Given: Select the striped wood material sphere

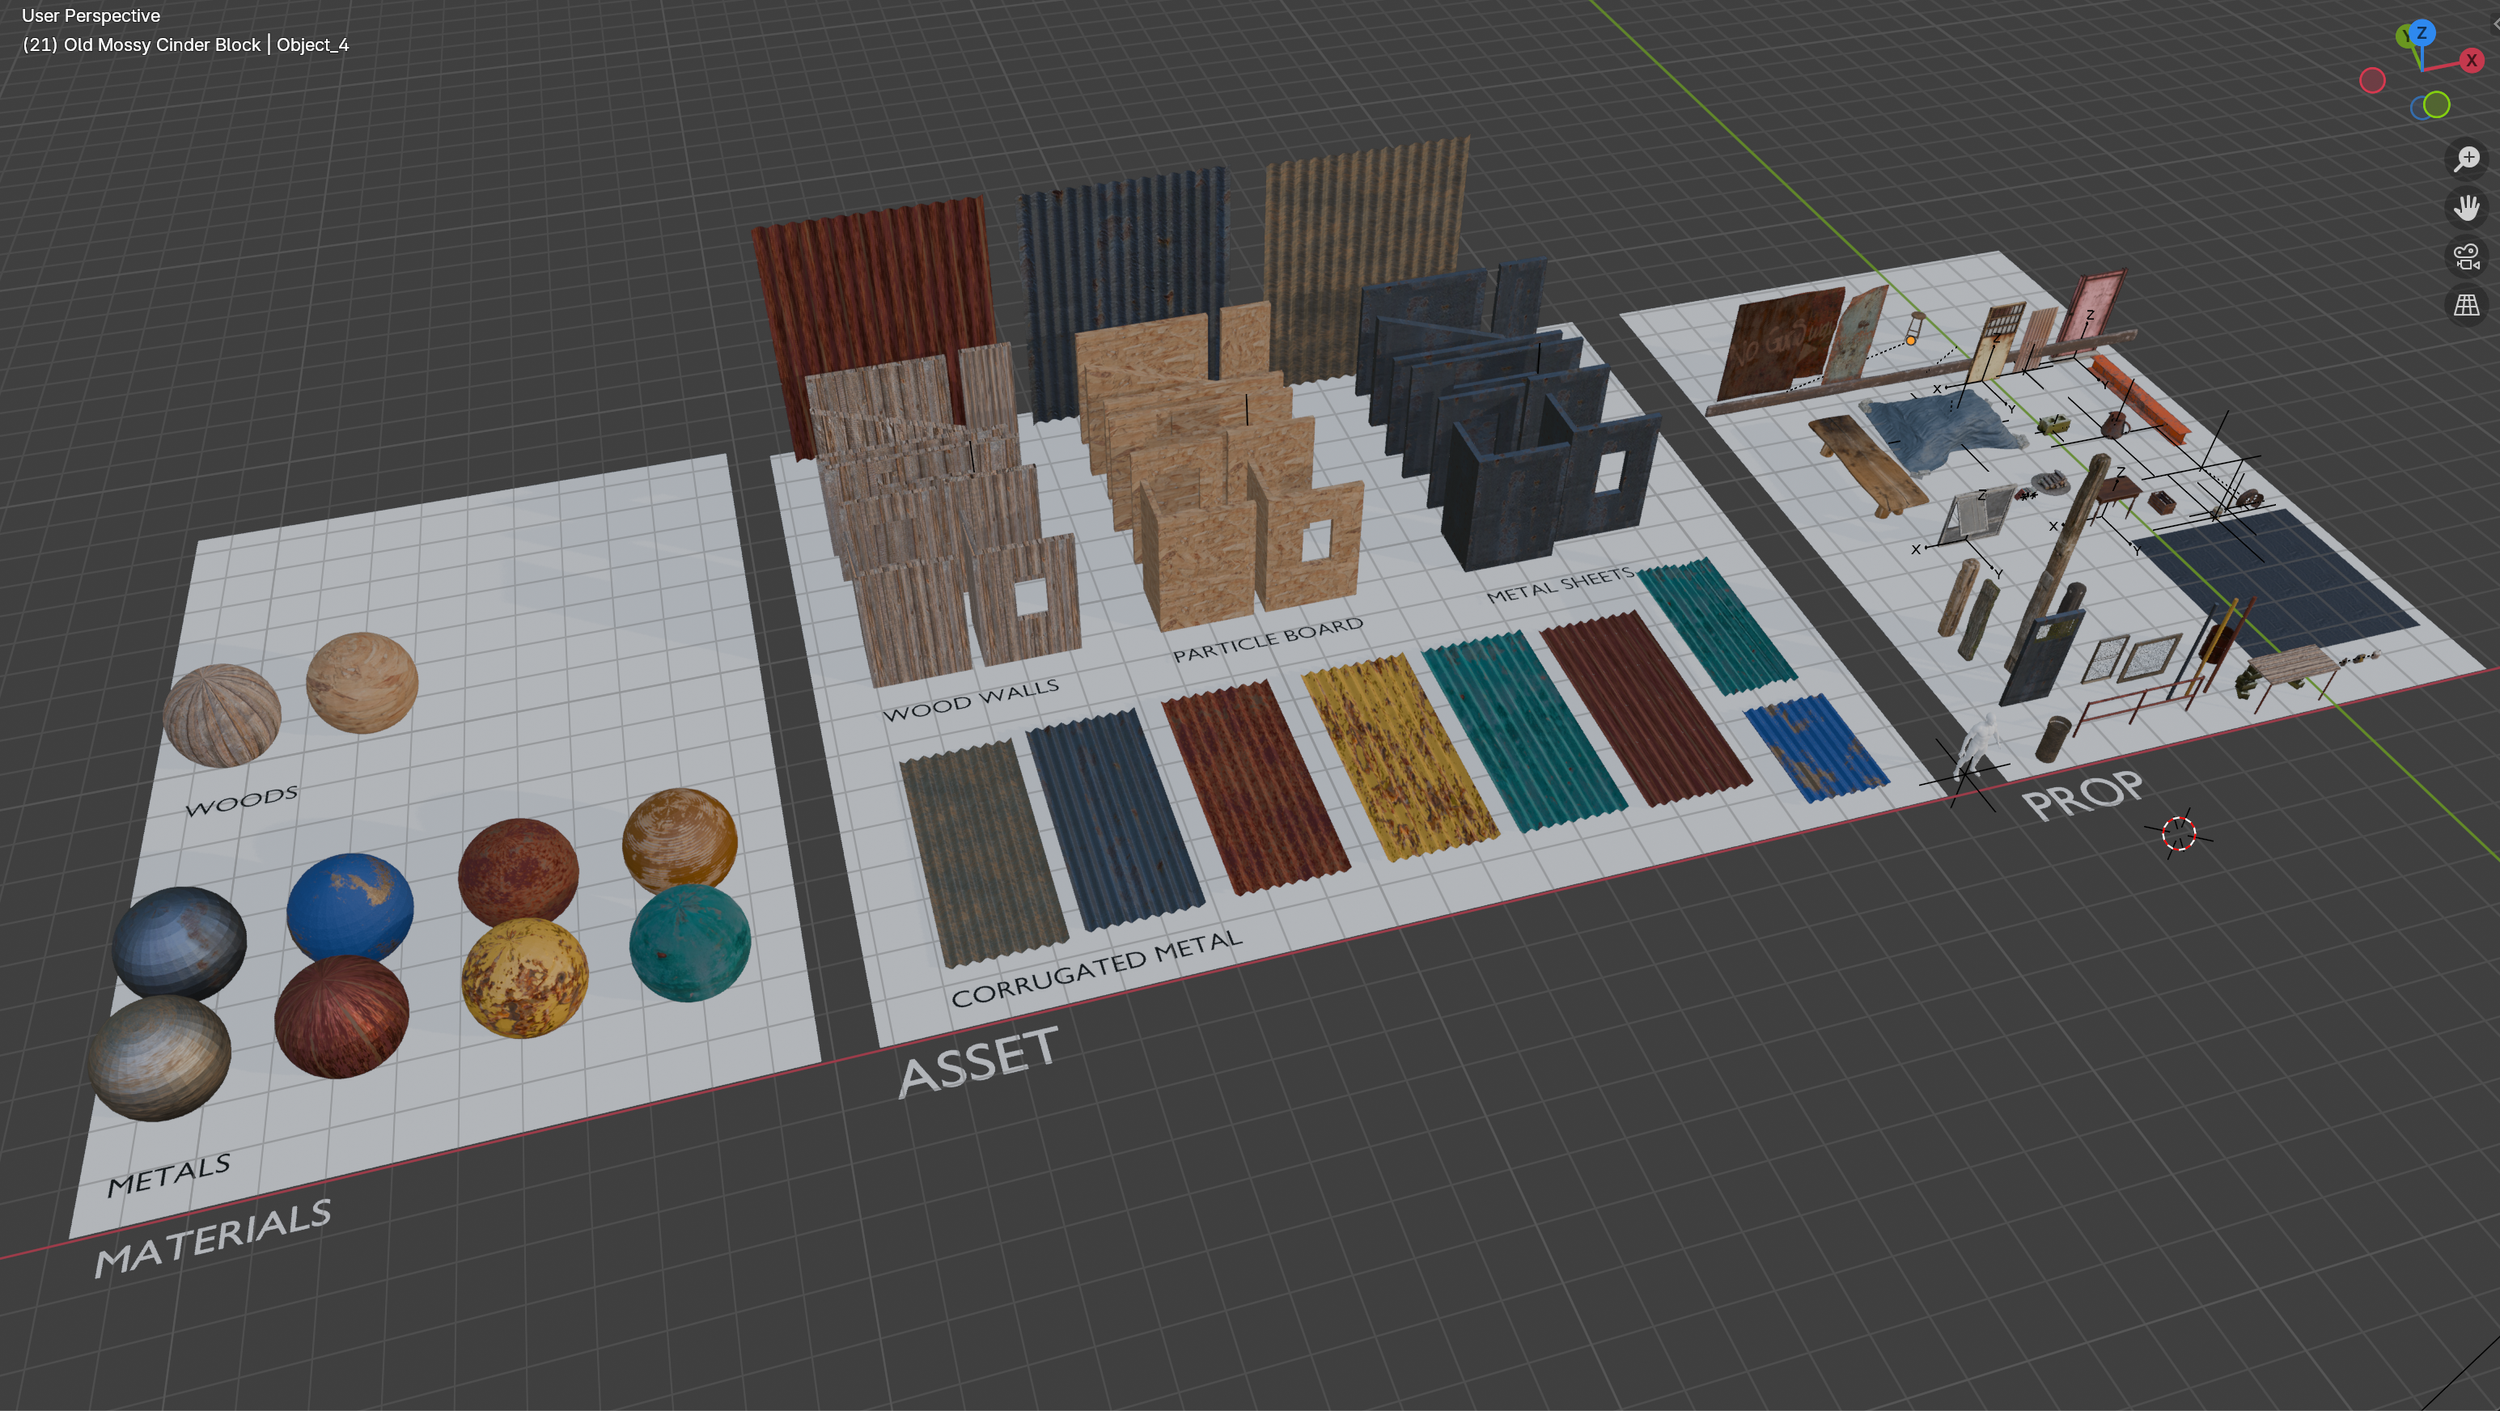Looking at the screenshot, I should click(222, 714).
